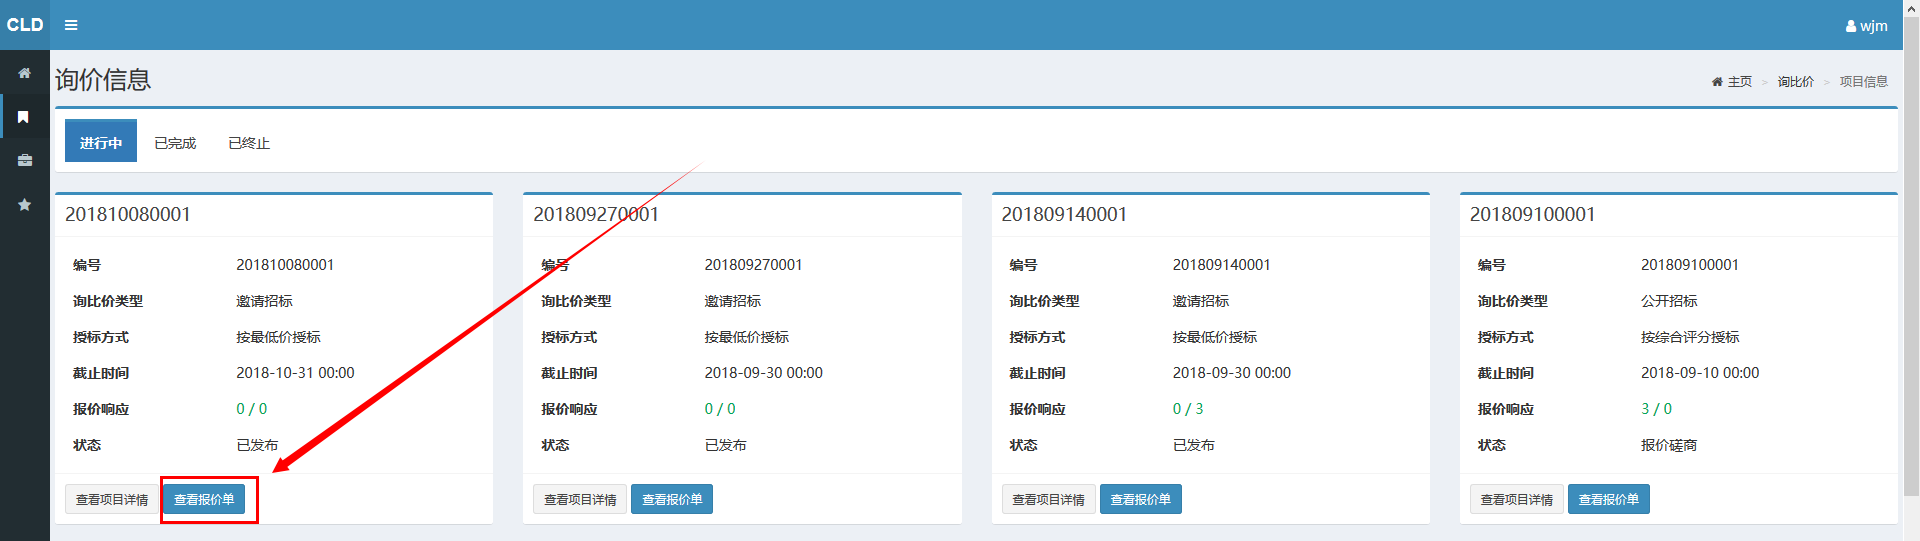This screenshot has height=541, width=1920.
Task: View 查看报价单 for project 201810080001
Action: click(204, 499)
